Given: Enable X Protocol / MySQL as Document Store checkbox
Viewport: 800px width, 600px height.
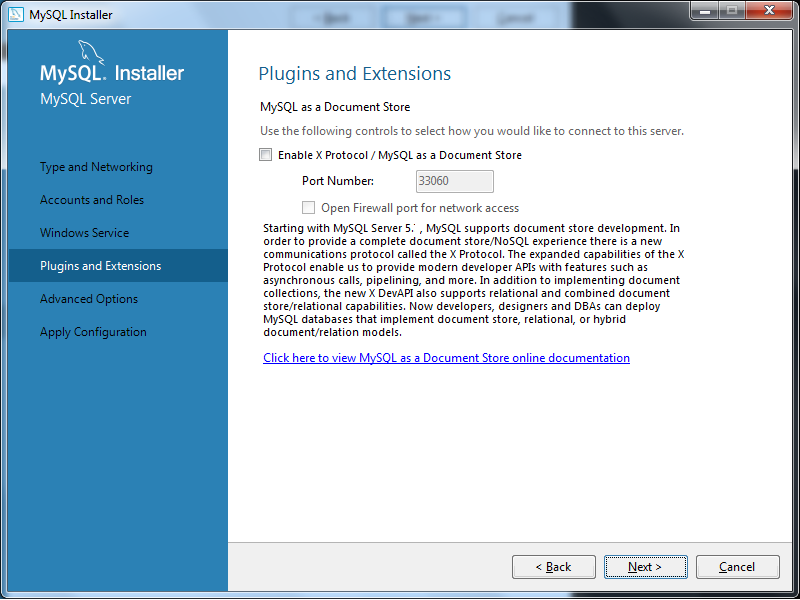Looking at the screenshot, I should (265, 155).
